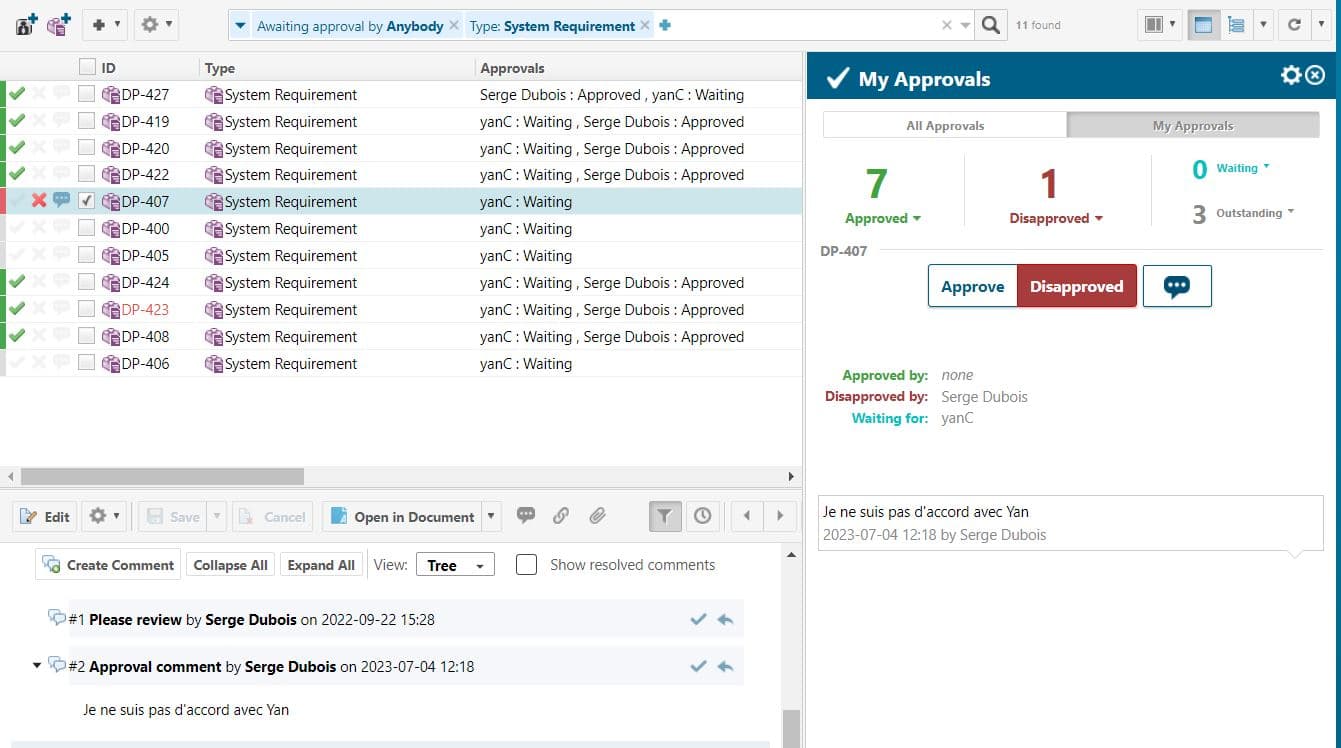Click the search magnifier icon

[x=990, y=25]
